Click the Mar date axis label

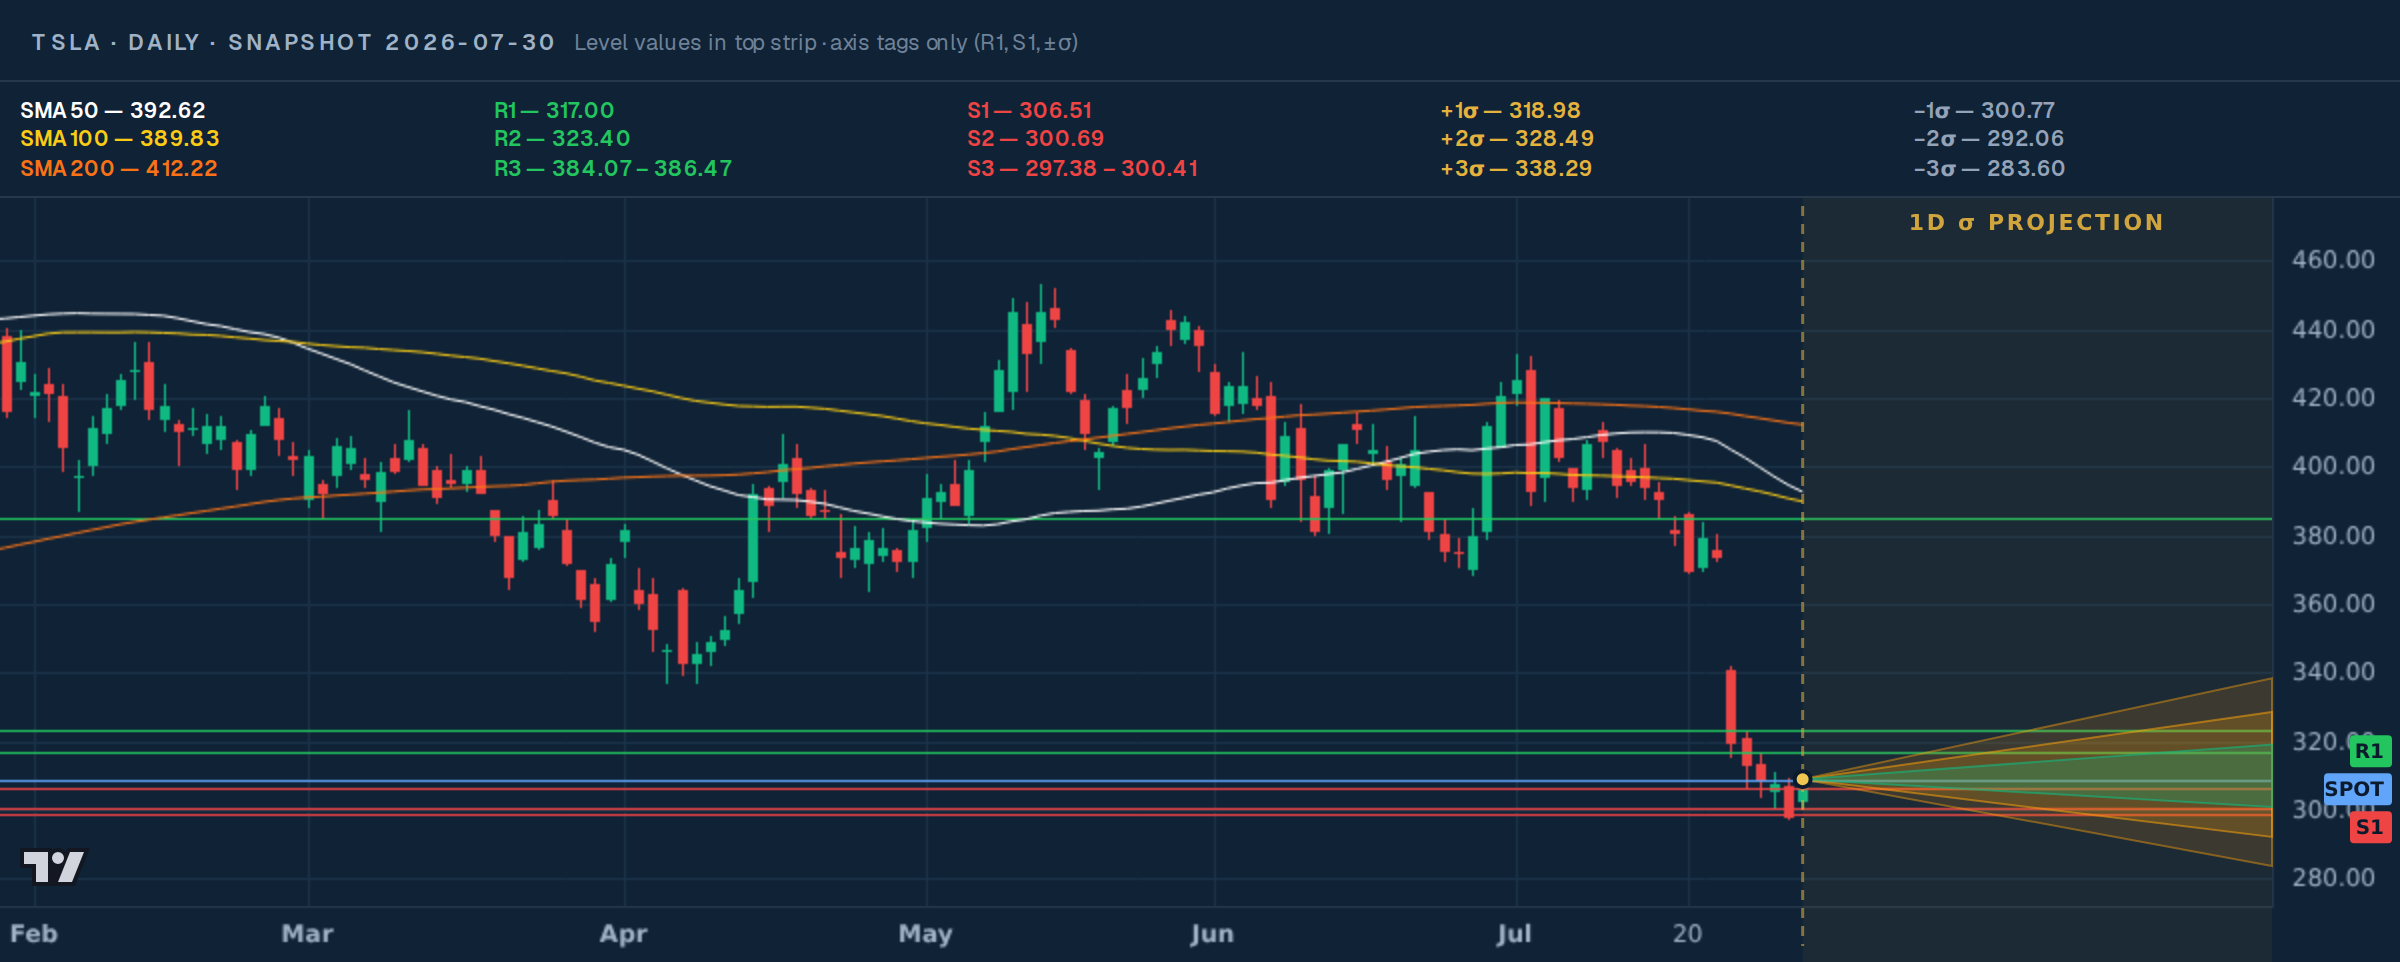pyautogui.click(x=308, y=934)
